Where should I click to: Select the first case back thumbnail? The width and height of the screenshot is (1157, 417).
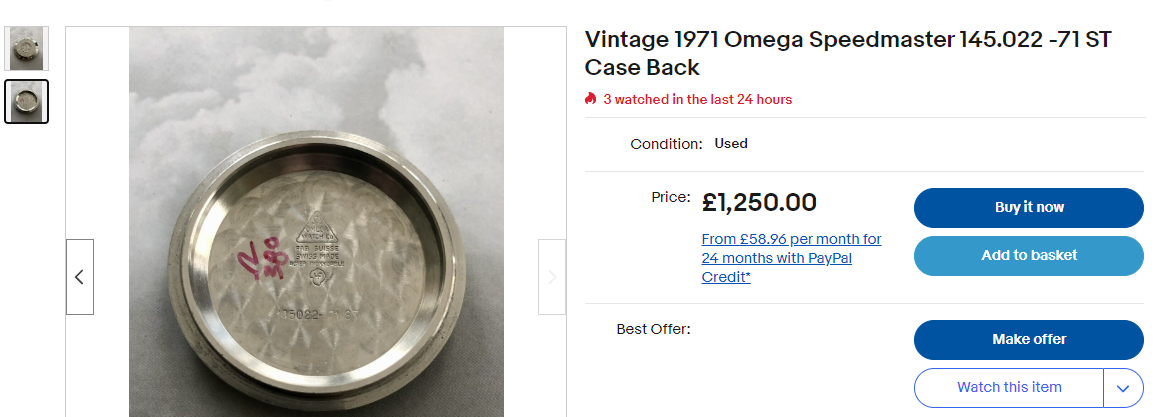[x=27, y=48]
